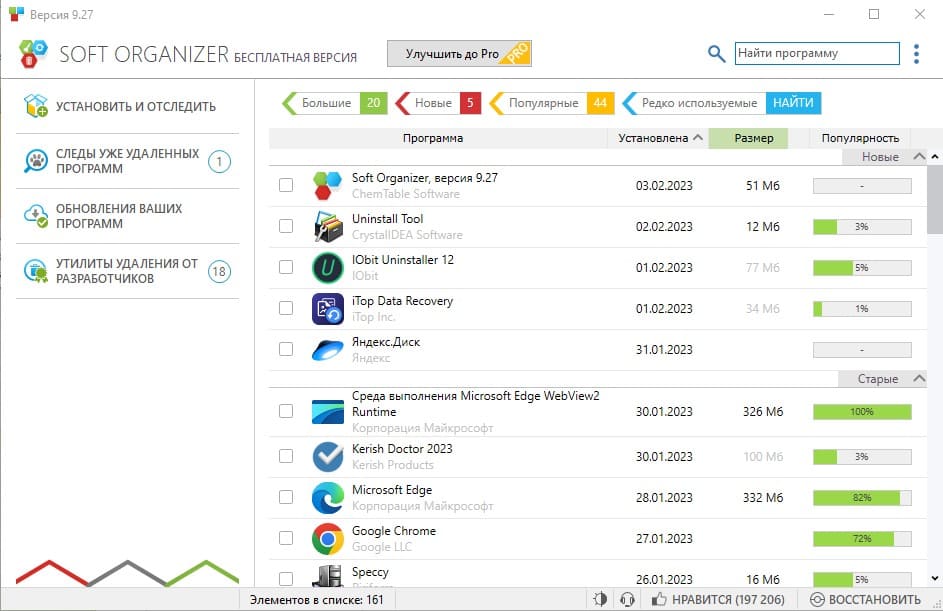943x611 pixels.
Task: Click the utilities count badge 18
Action: (x=220, y=271)
